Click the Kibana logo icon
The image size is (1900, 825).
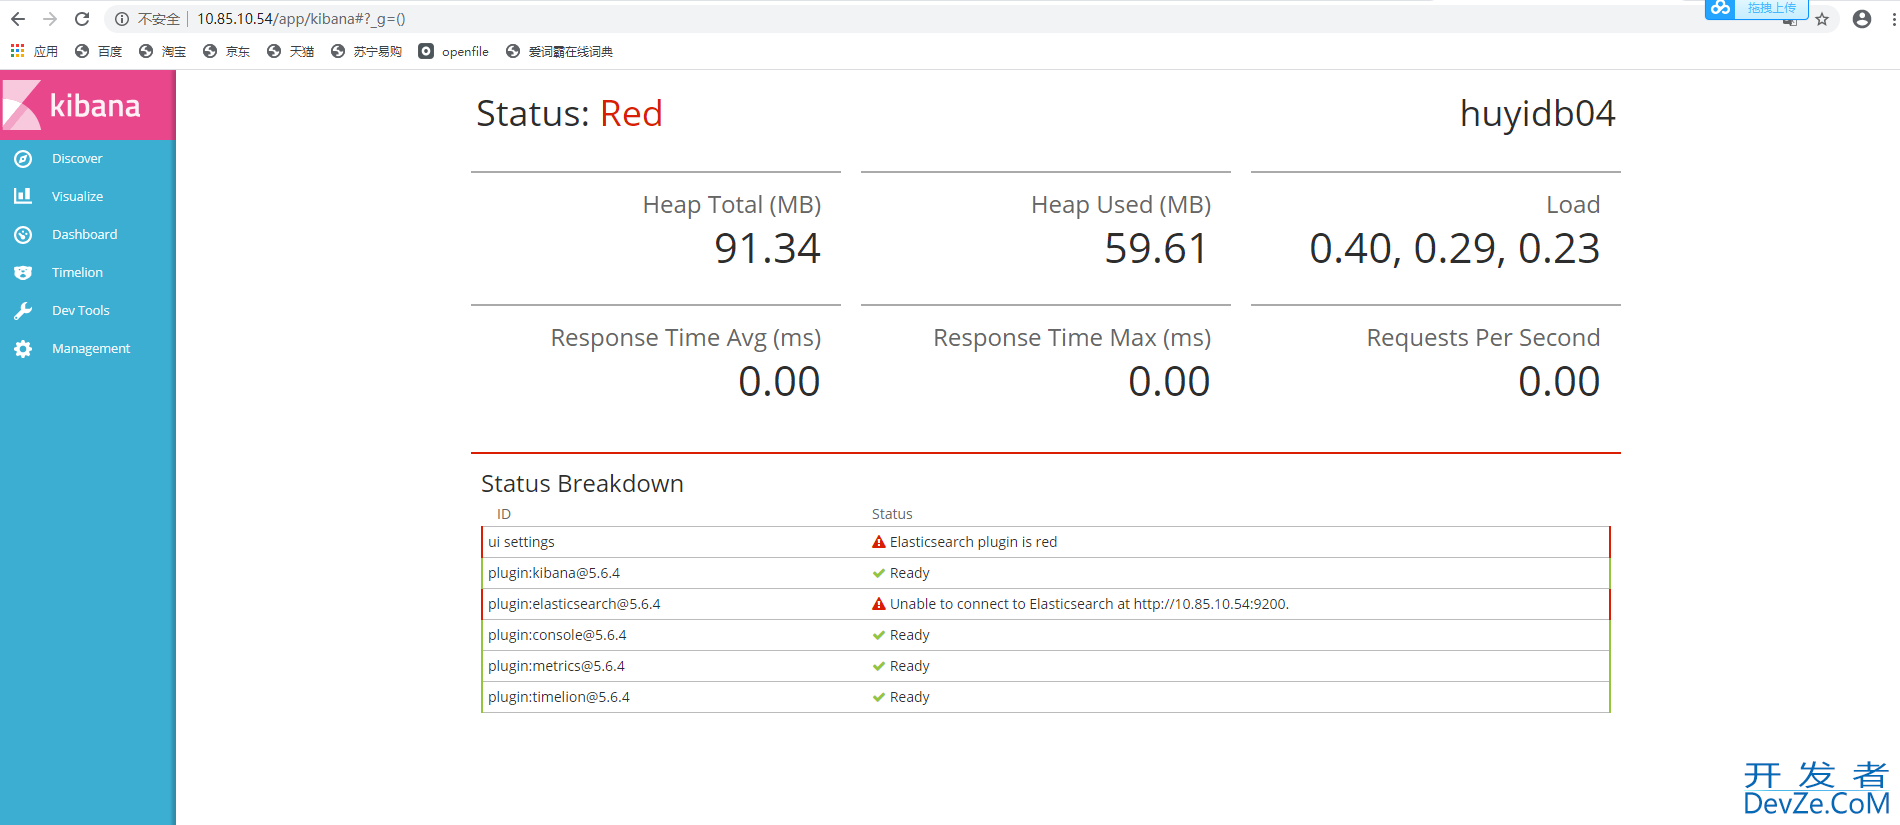[x=22, y=105]
